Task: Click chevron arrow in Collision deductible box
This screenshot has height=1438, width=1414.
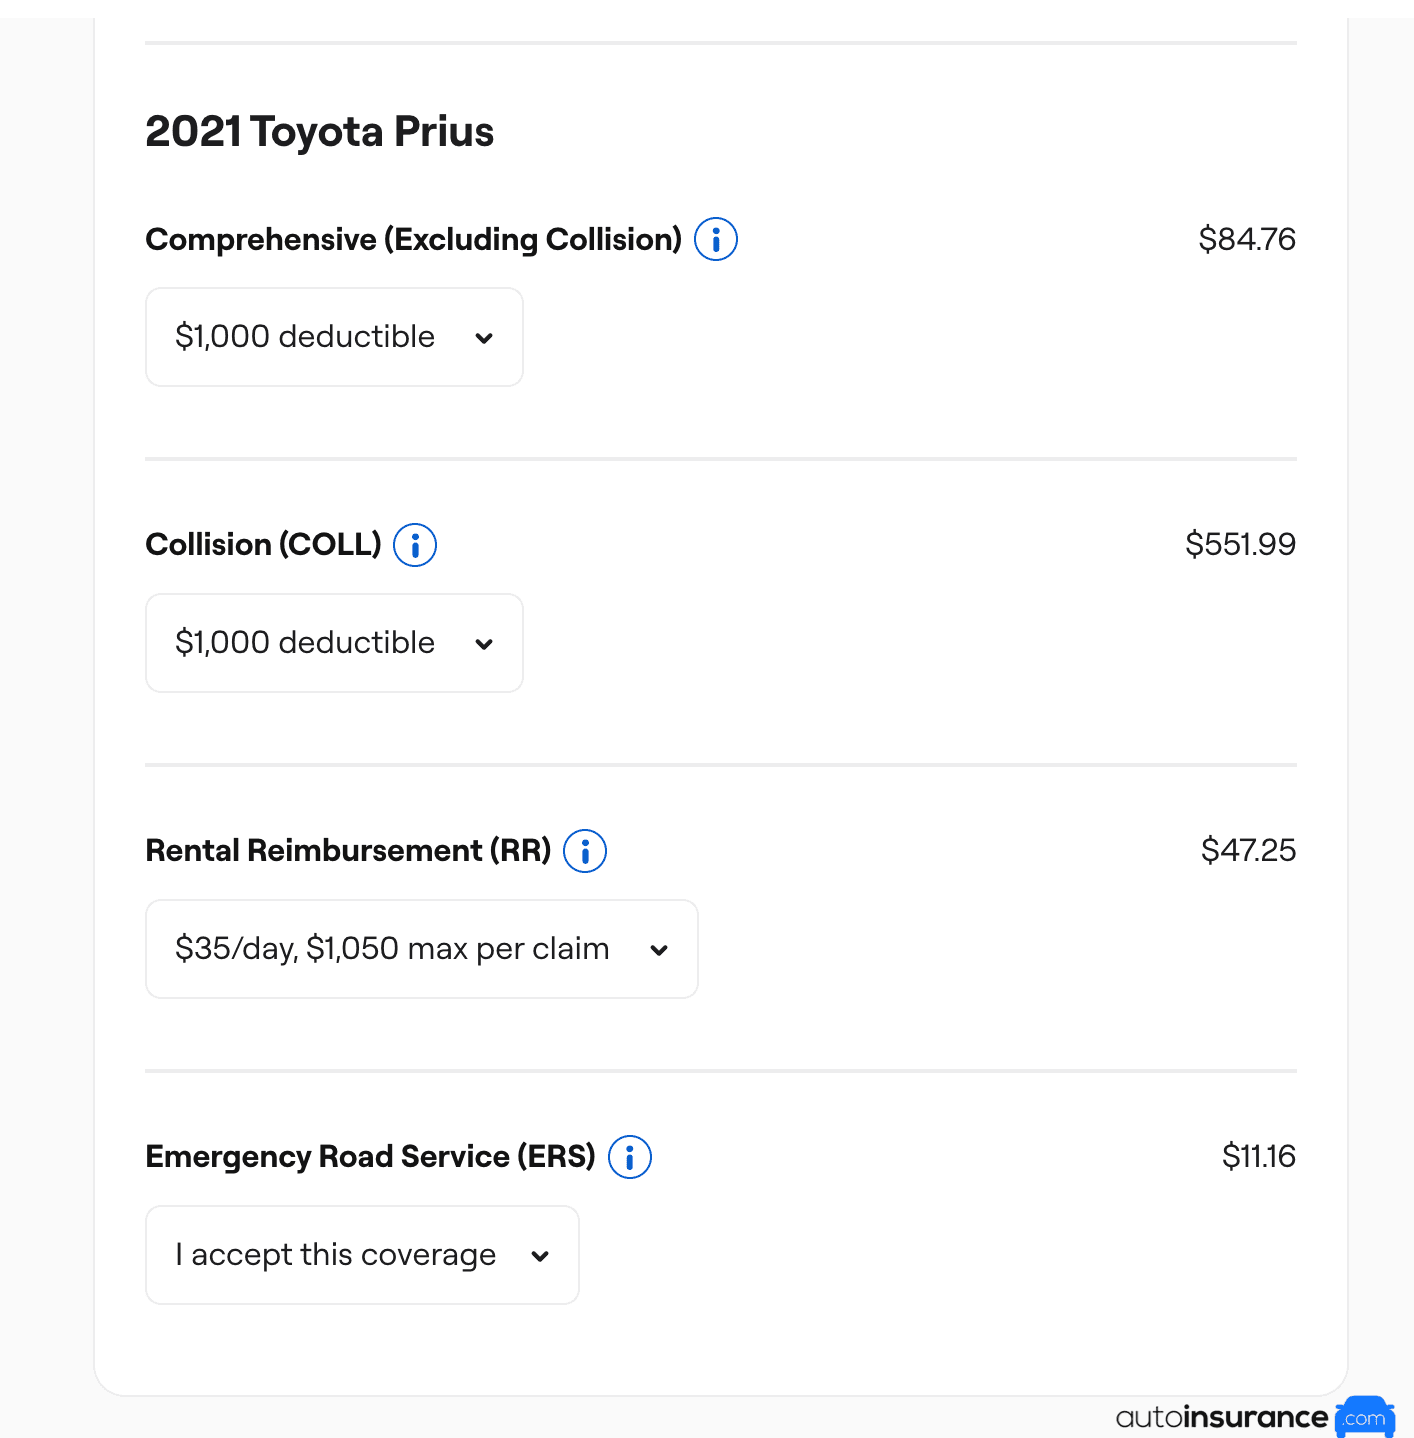Action: 484,644
